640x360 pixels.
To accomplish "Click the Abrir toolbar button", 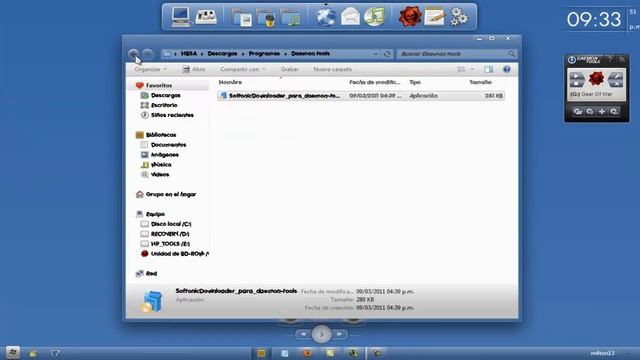I will click(194, 69).
